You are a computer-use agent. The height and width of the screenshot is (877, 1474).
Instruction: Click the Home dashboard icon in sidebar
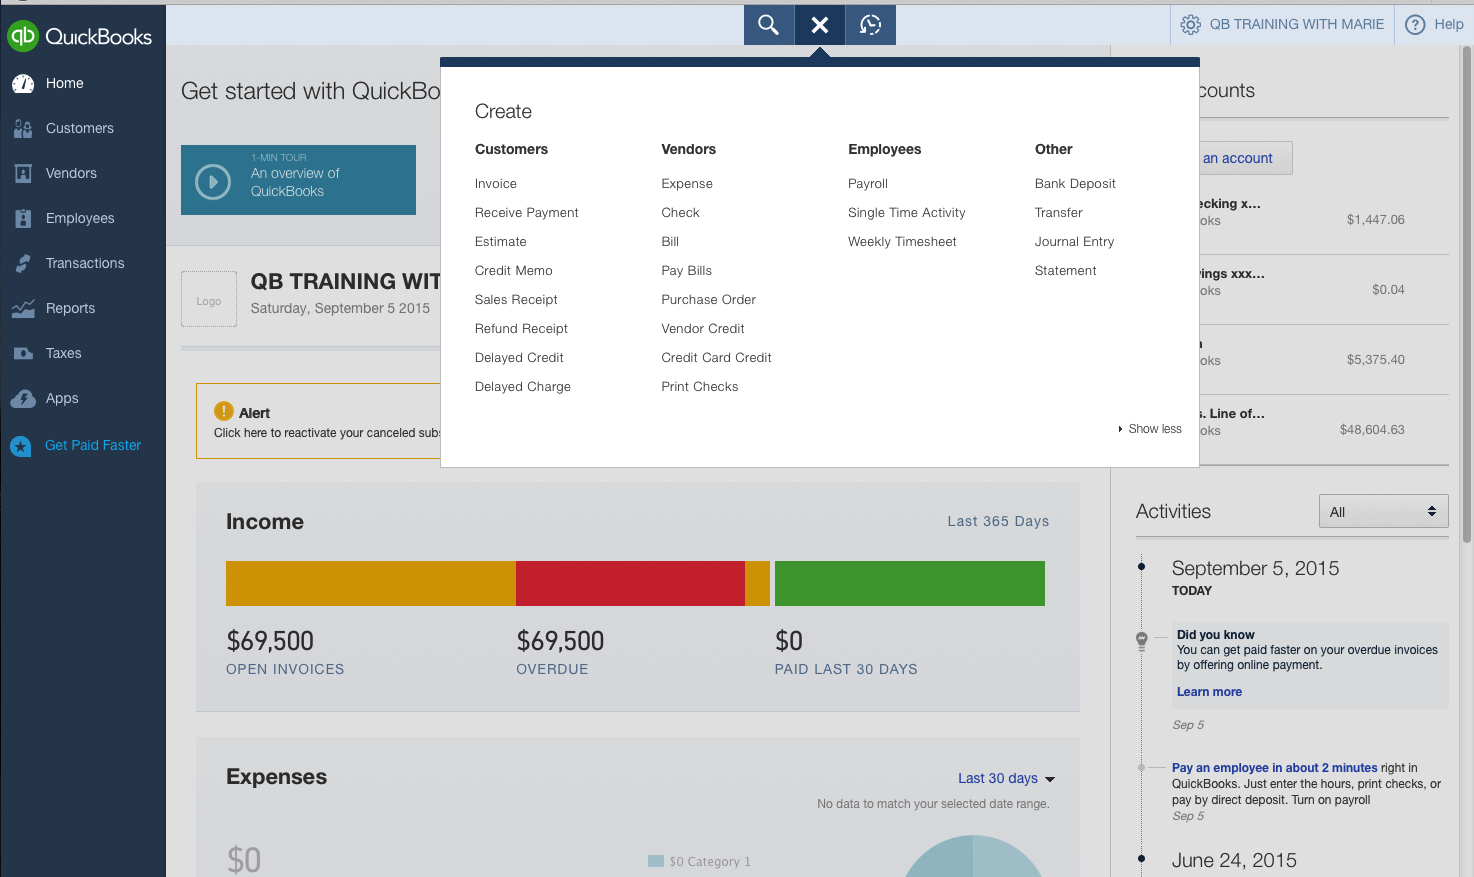click(x=23, y=84)
